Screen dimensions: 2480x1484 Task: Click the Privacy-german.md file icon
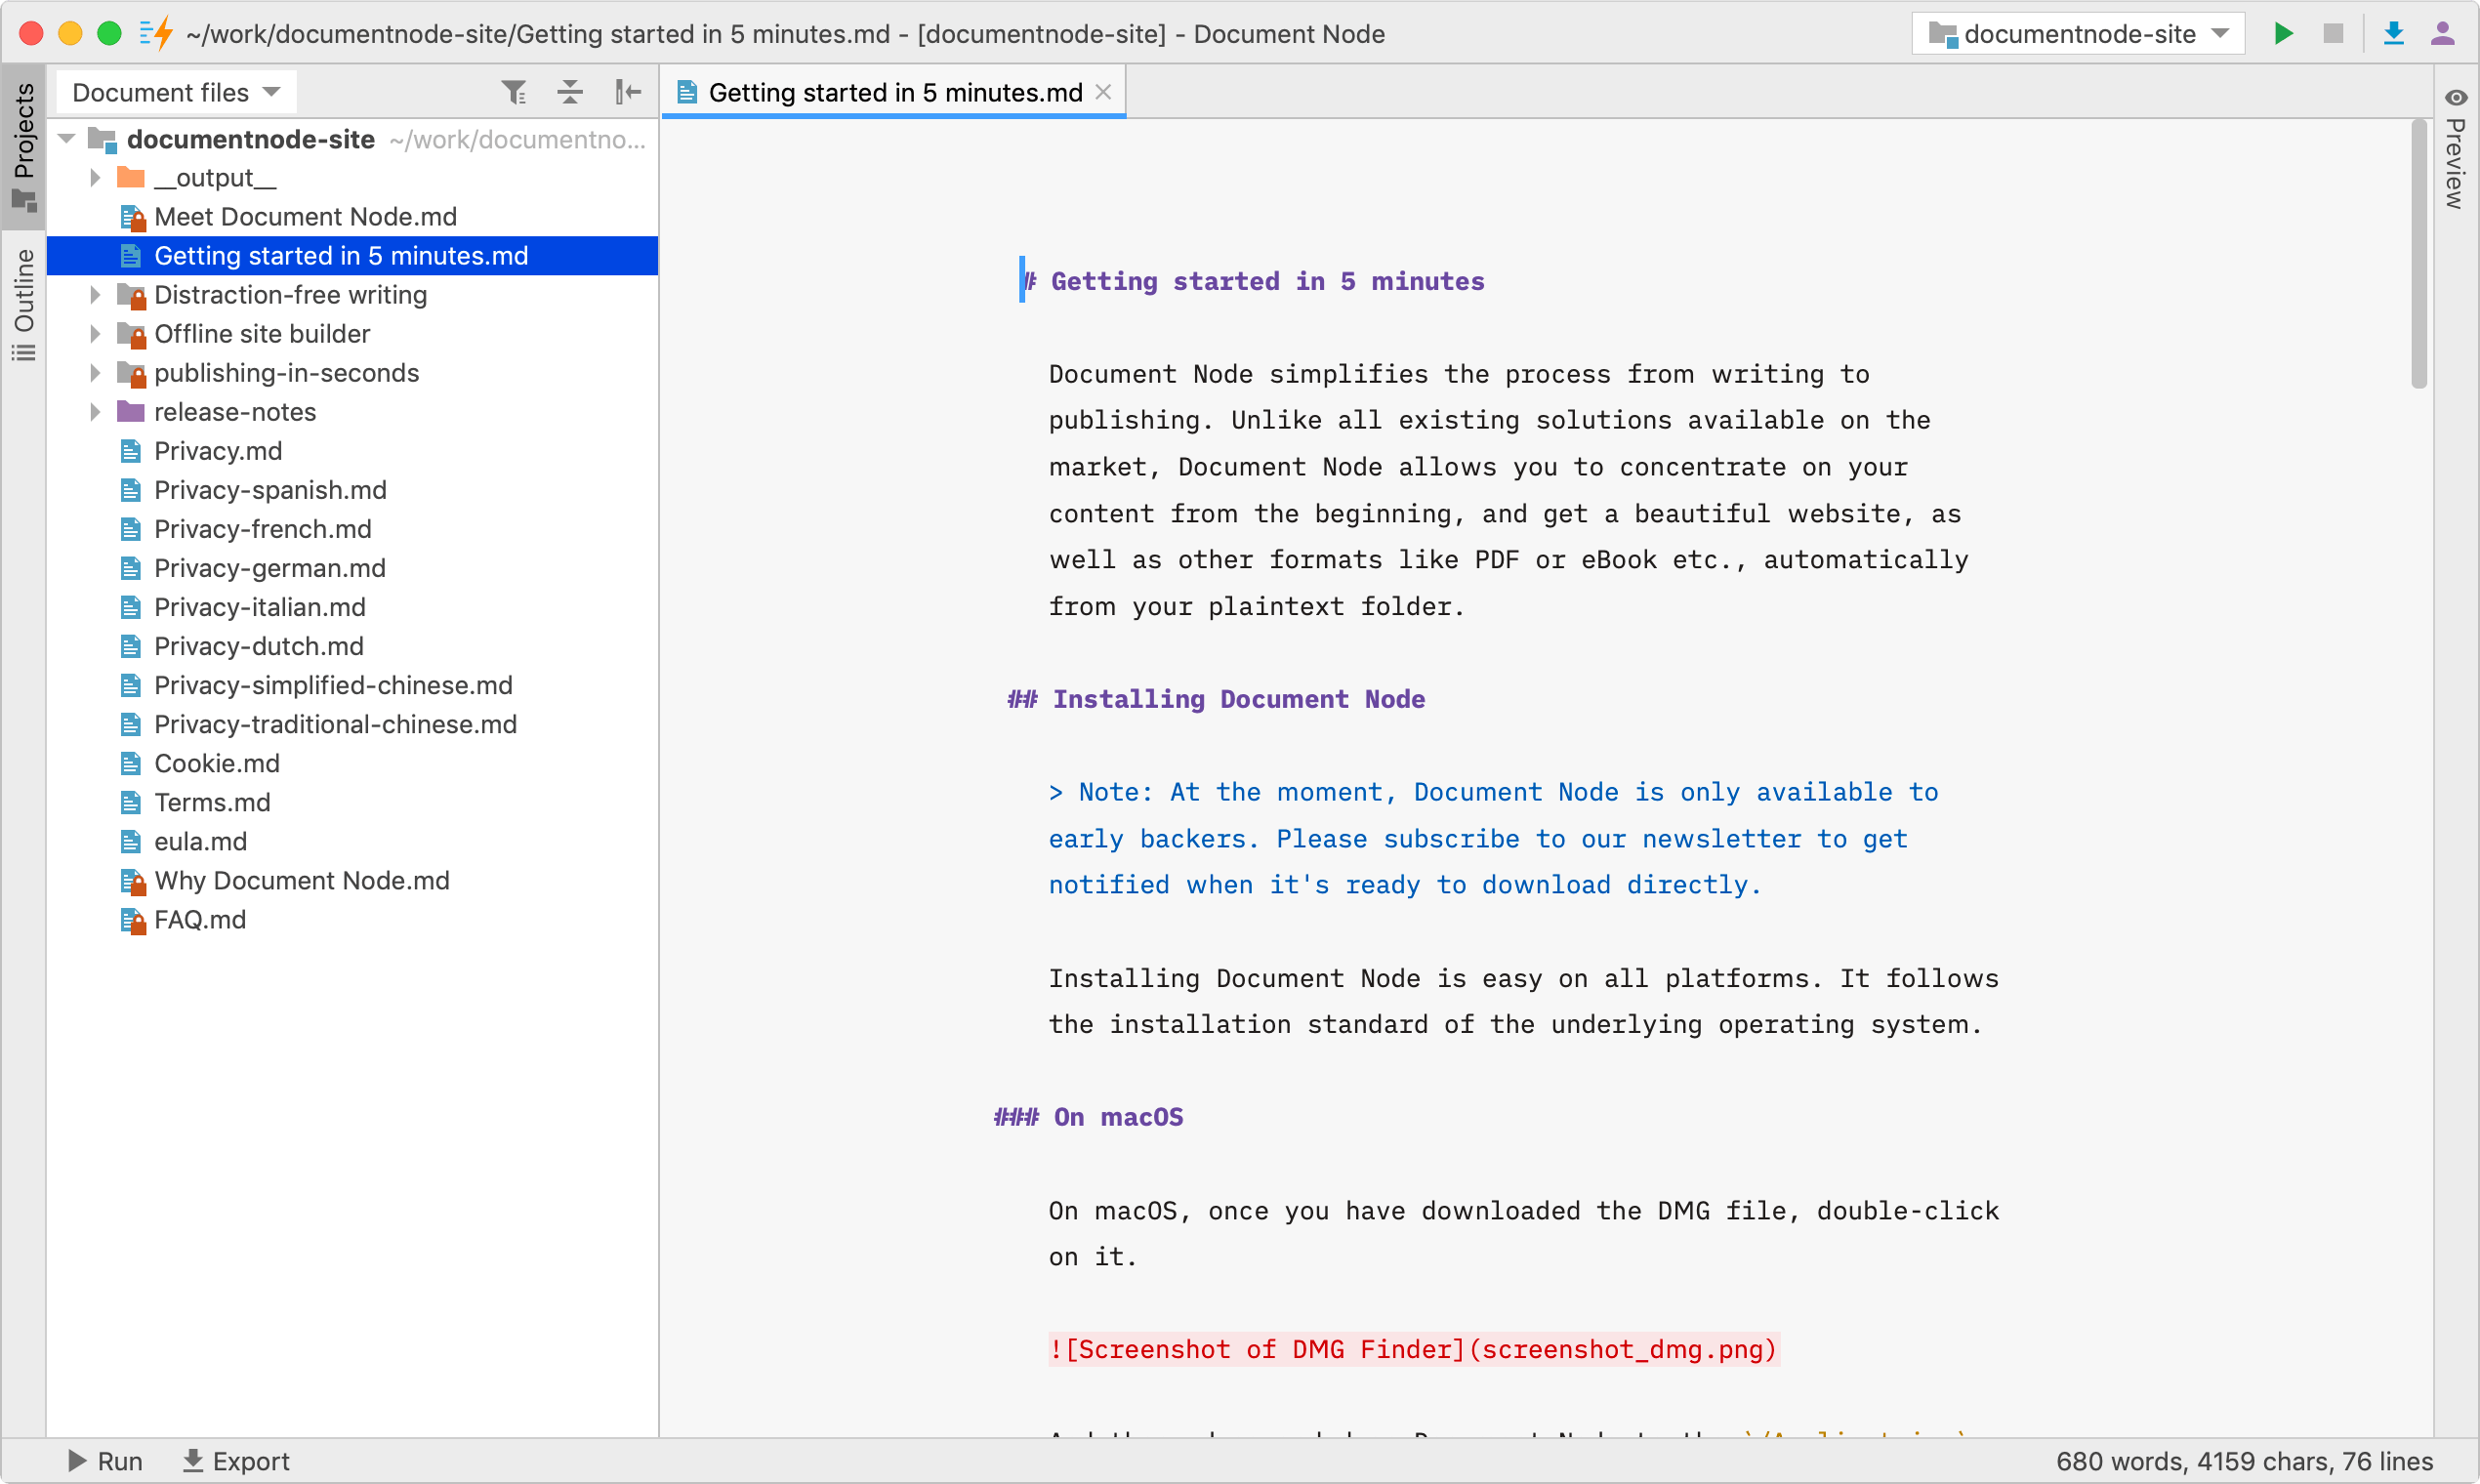130,568
